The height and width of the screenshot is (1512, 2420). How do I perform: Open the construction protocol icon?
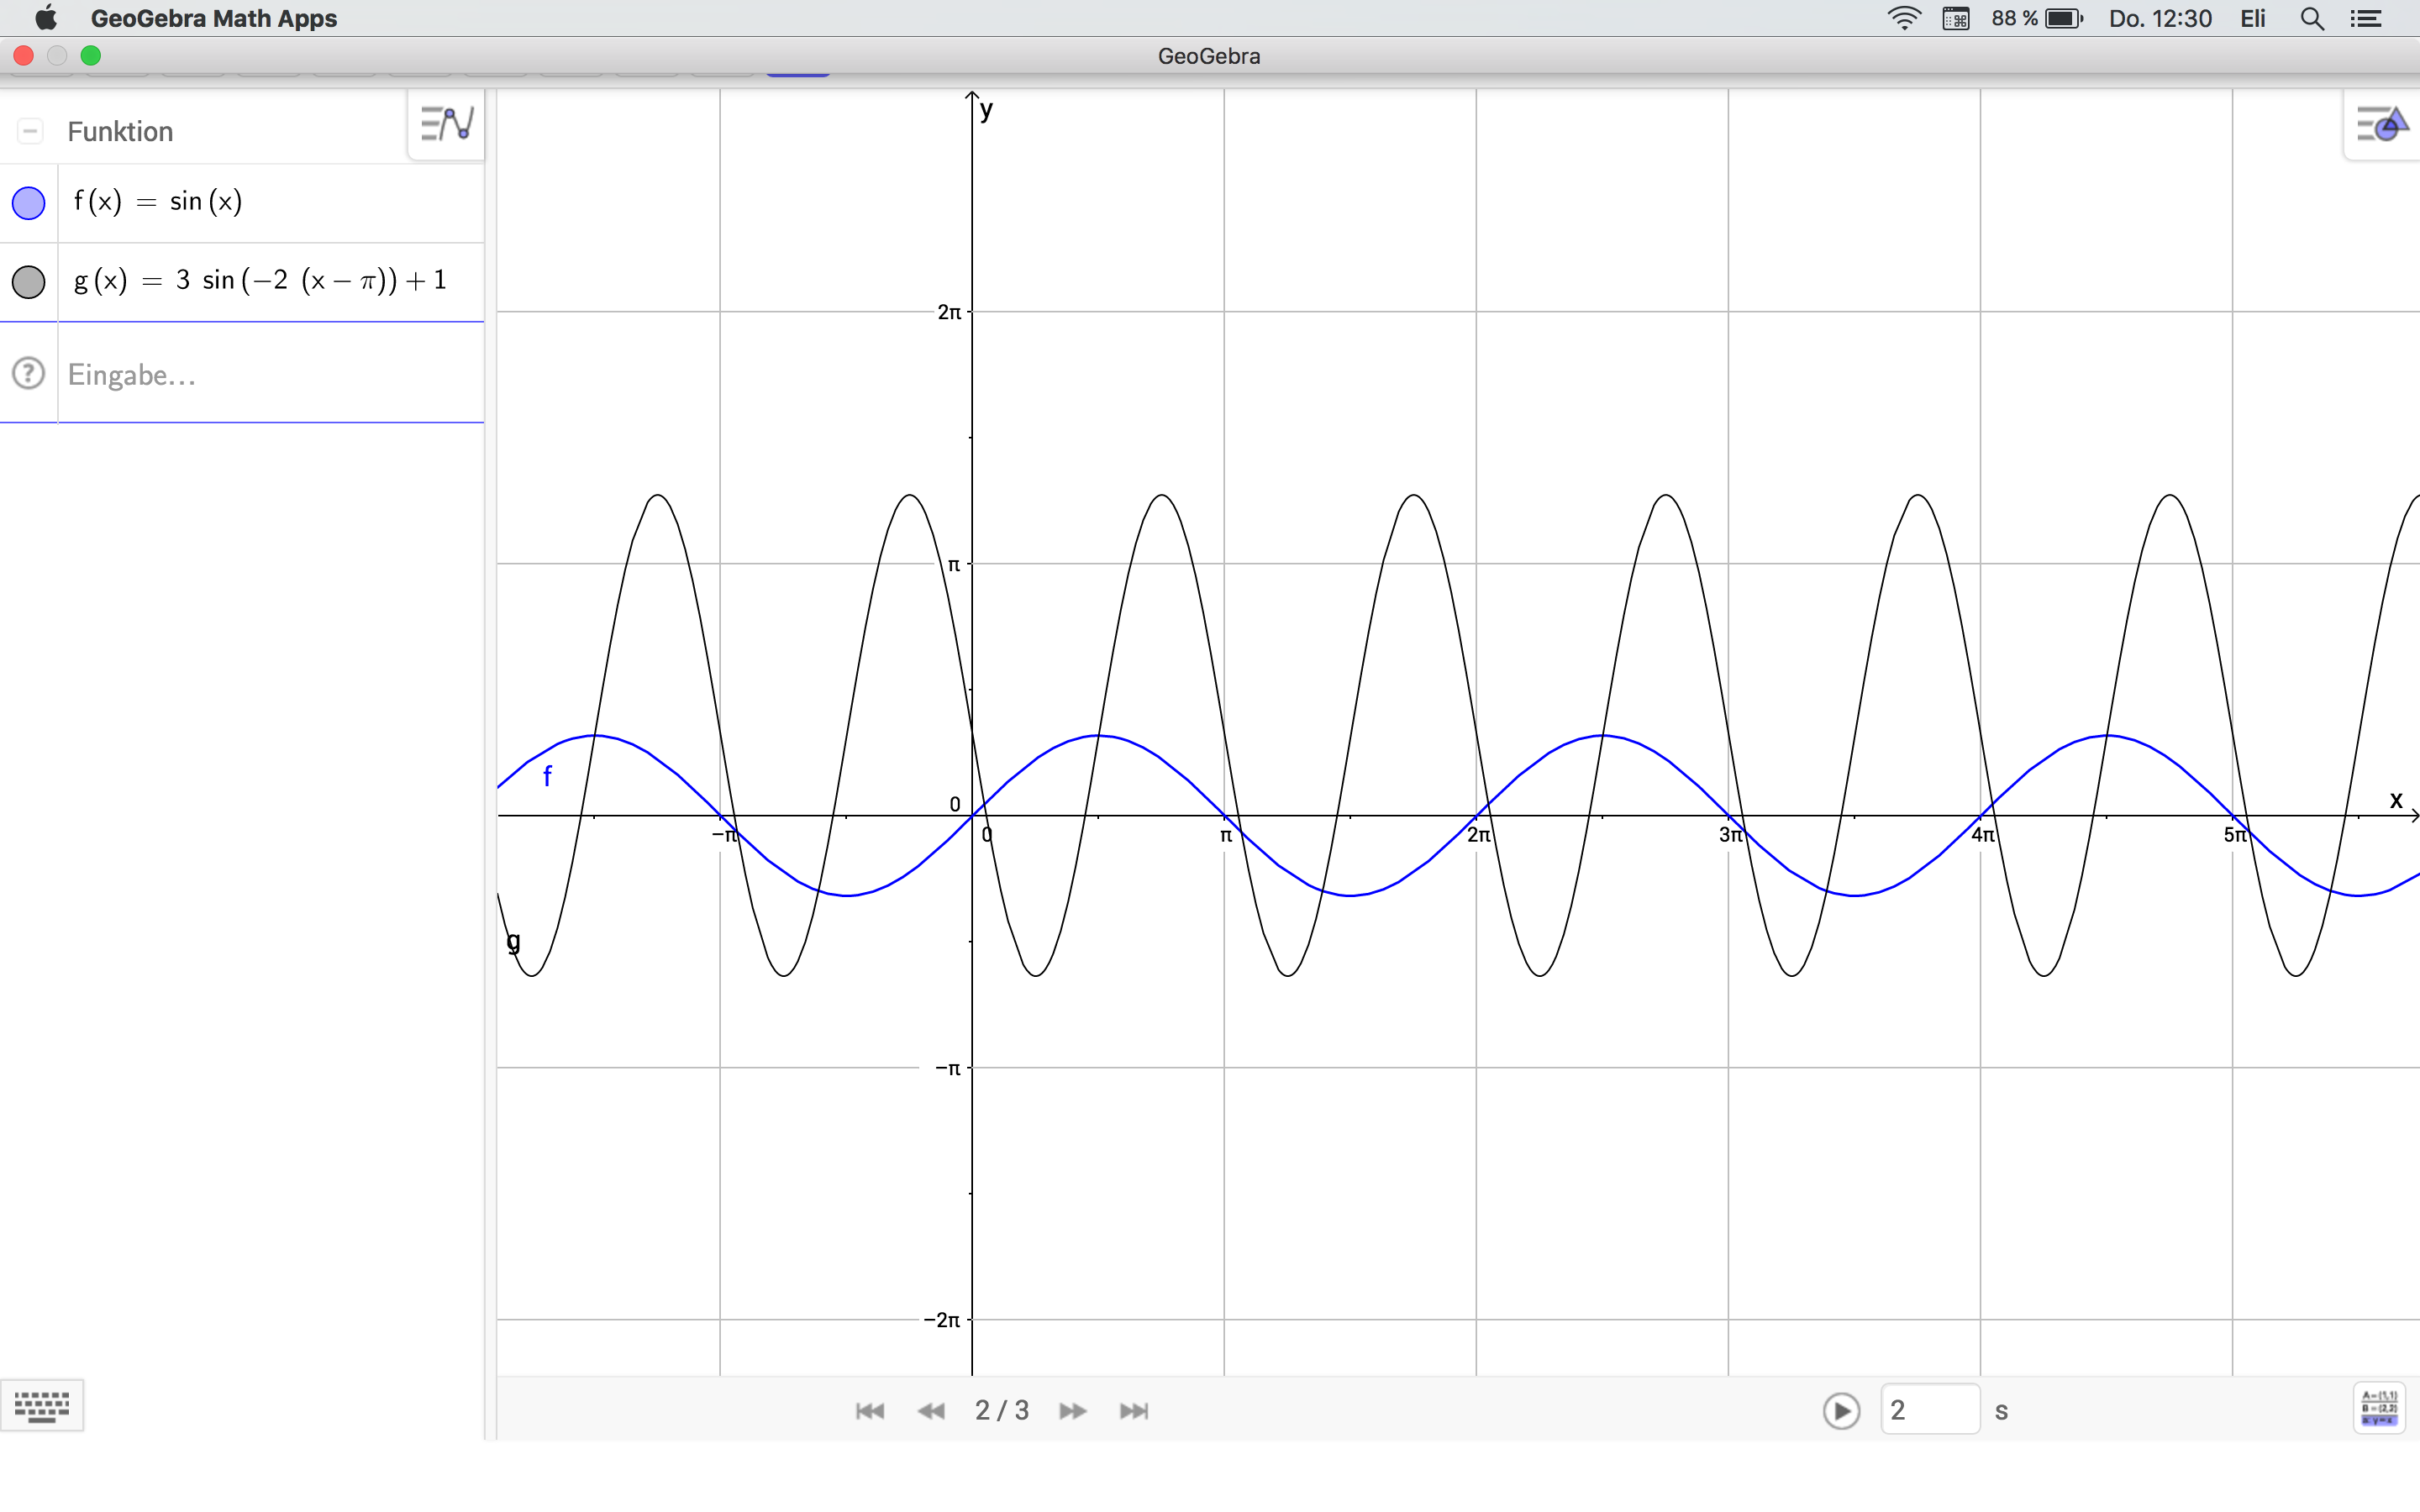(x=2379, y=1408)
